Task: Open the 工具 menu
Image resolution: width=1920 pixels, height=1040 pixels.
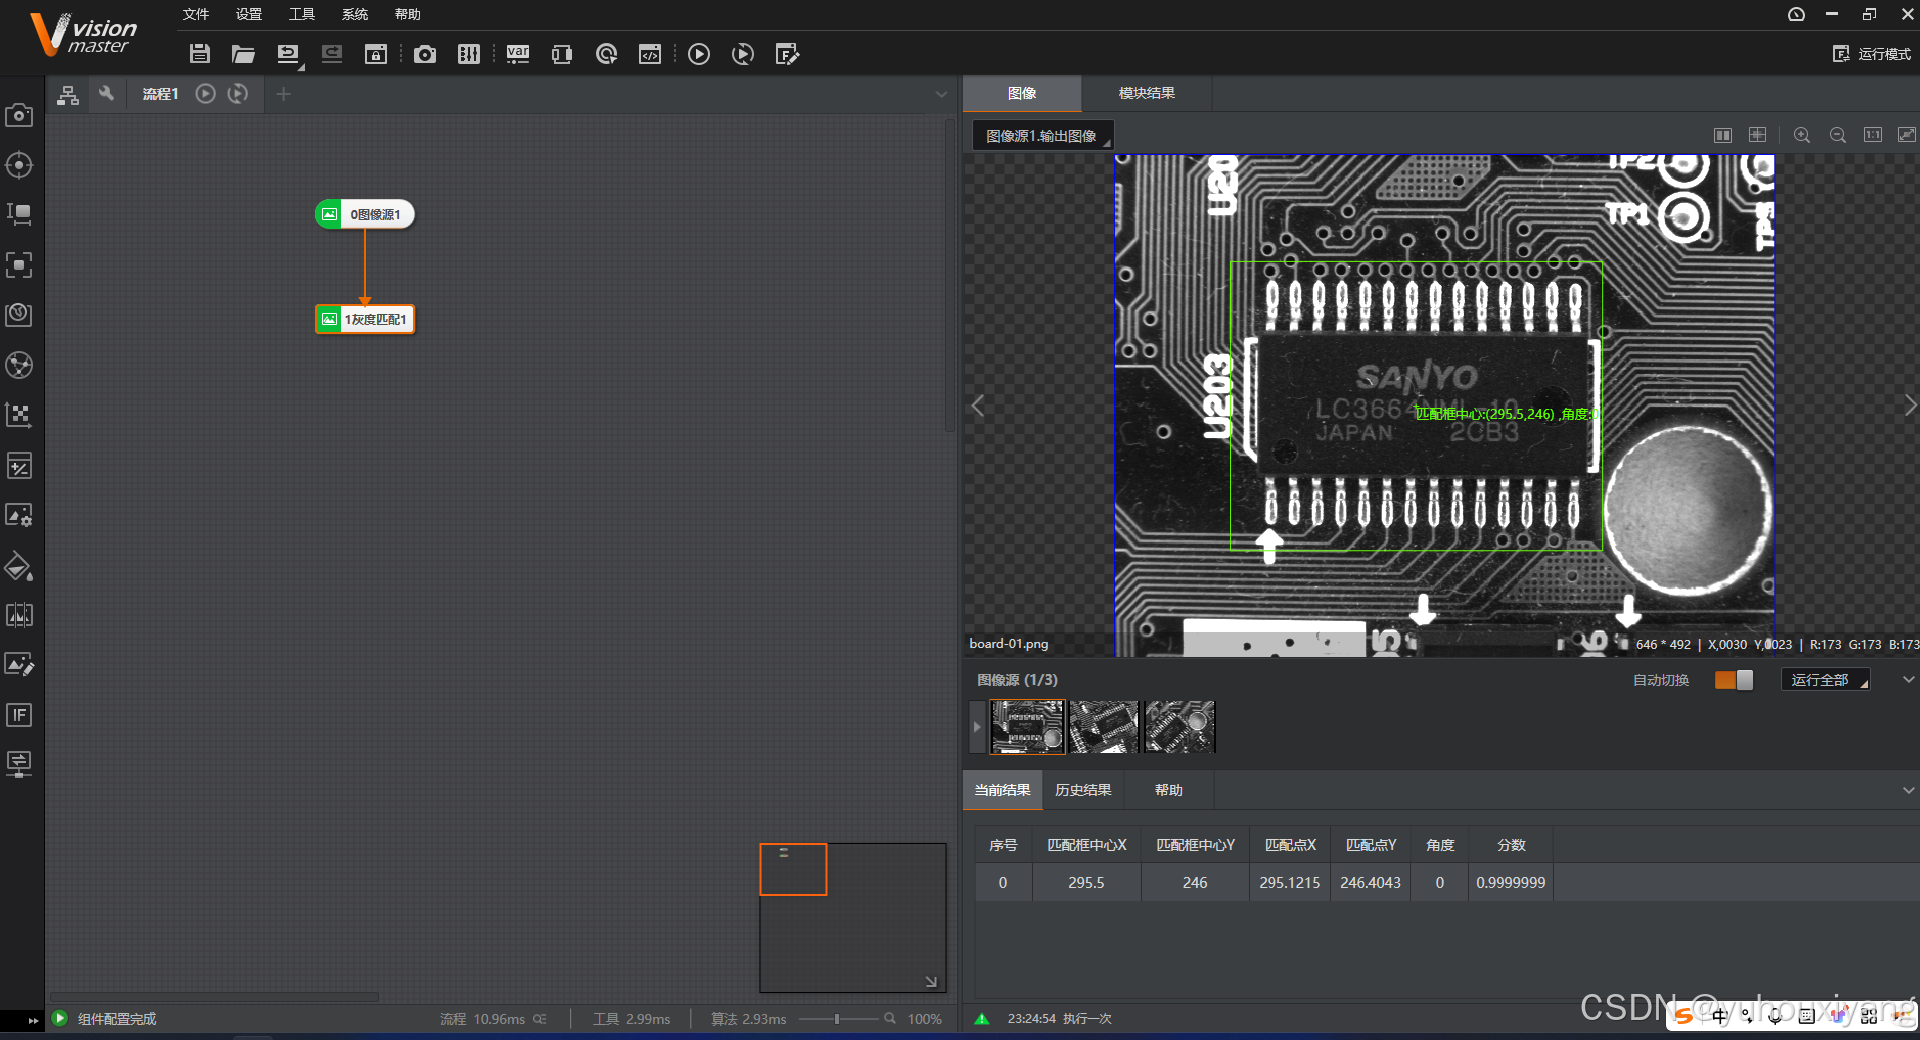Action: click(x=302, y=14)
